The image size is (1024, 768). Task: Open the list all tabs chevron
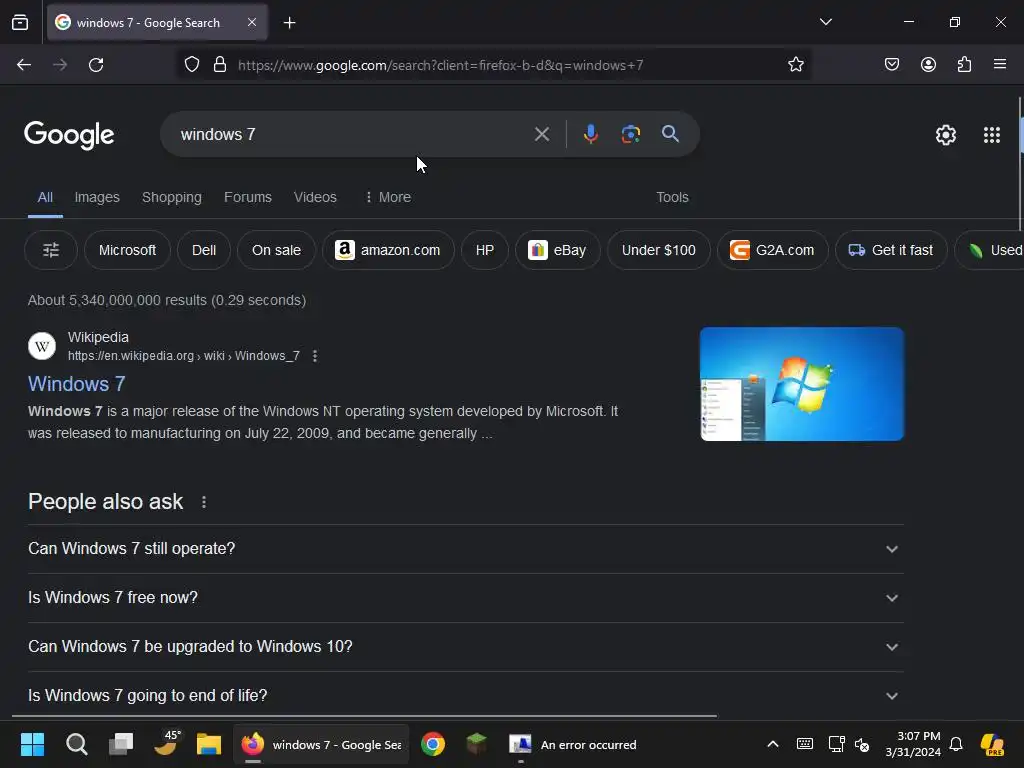(825, 22)
